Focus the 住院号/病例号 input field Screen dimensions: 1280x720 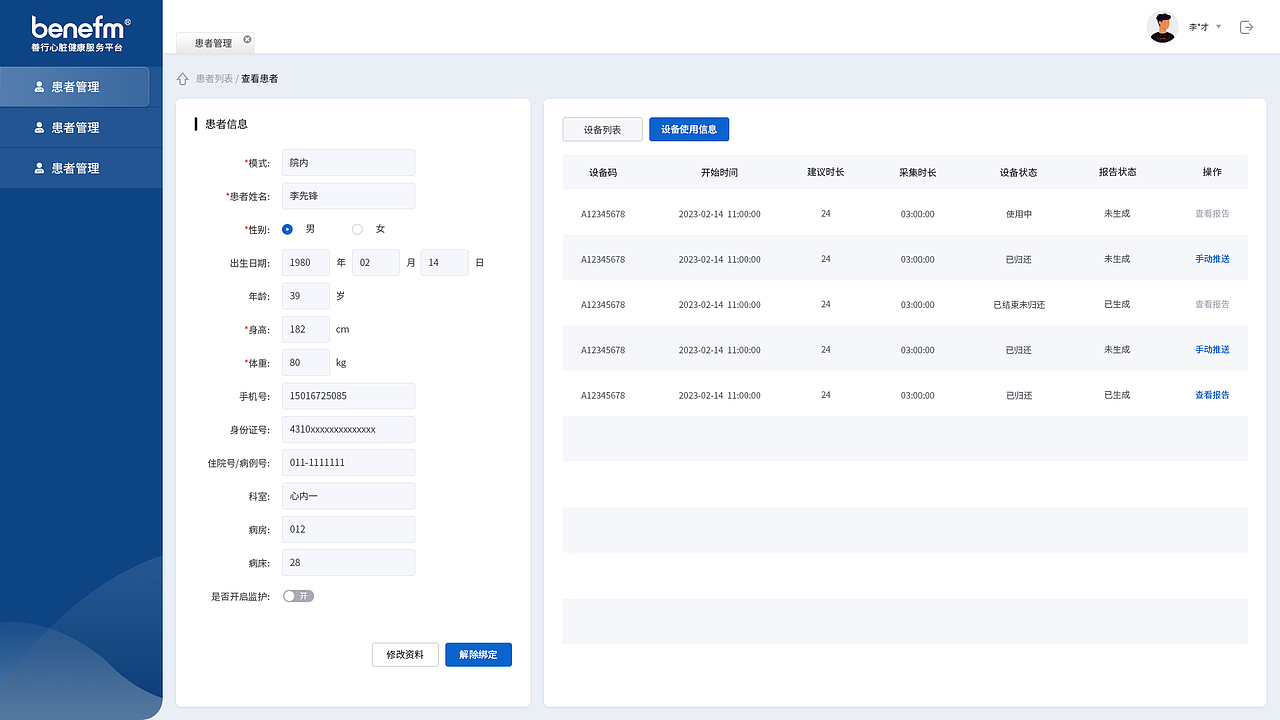point(348,463)
